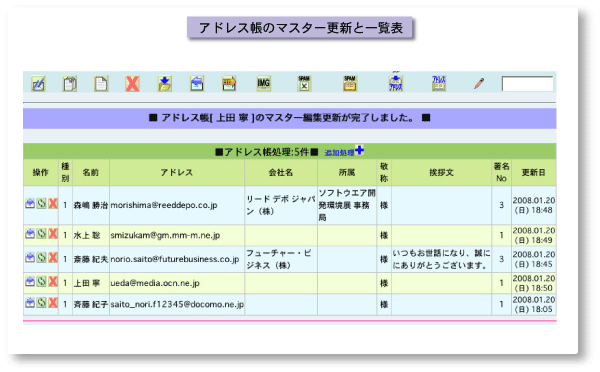Screen dimensions: 600x372
Task: Click the blue address list toolbar icon
Action: coord(439,83)
